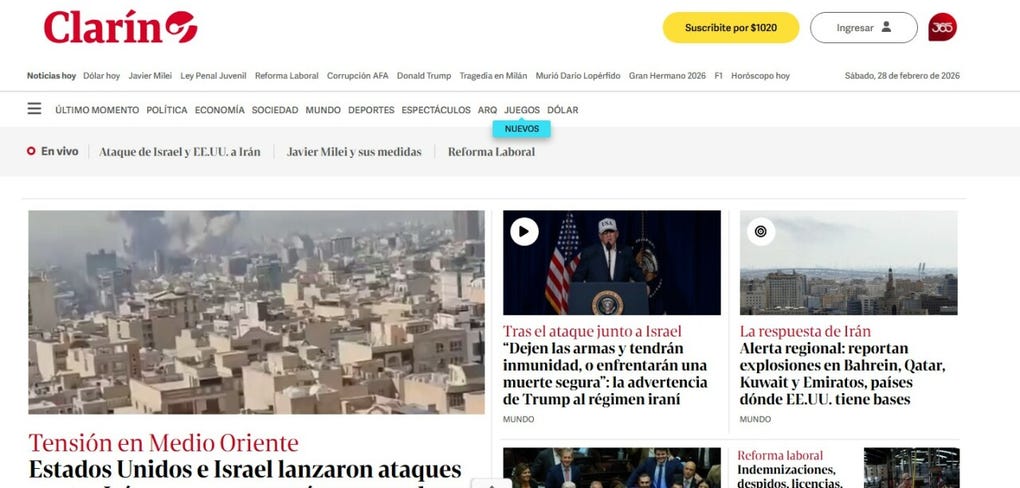Screen dimensions: 1020x488
Task: Open Alerta regional explosions article headline
Action: click(842, 374)
